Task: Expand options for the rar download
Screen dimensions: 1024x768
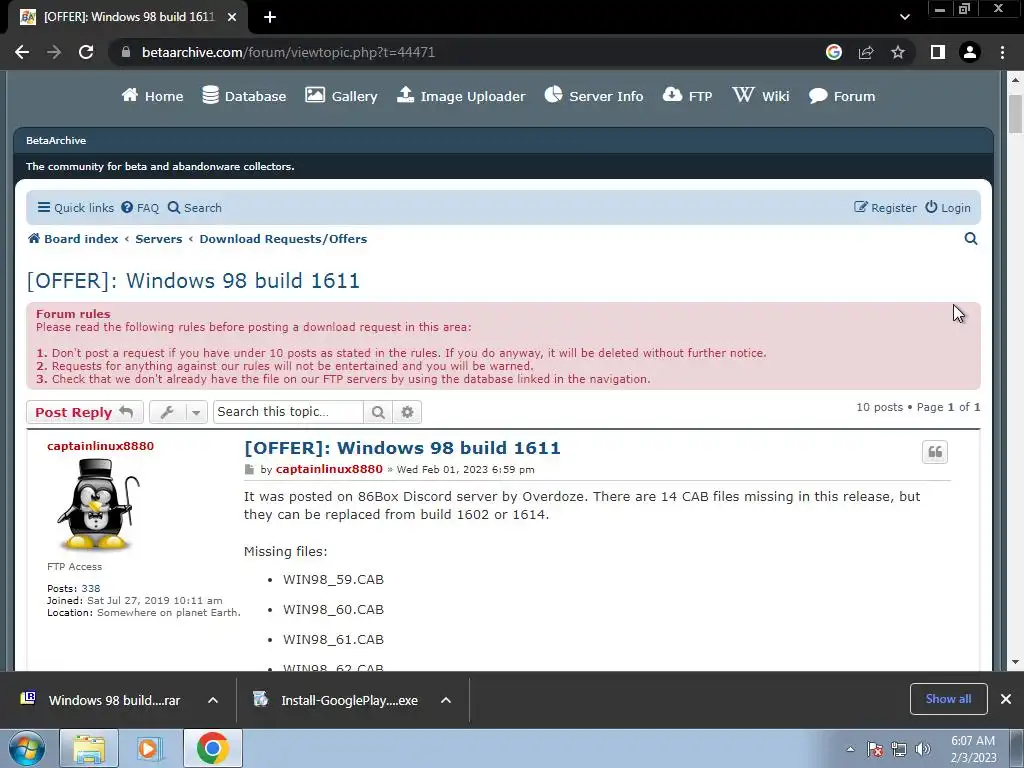Action: (213, 700)
